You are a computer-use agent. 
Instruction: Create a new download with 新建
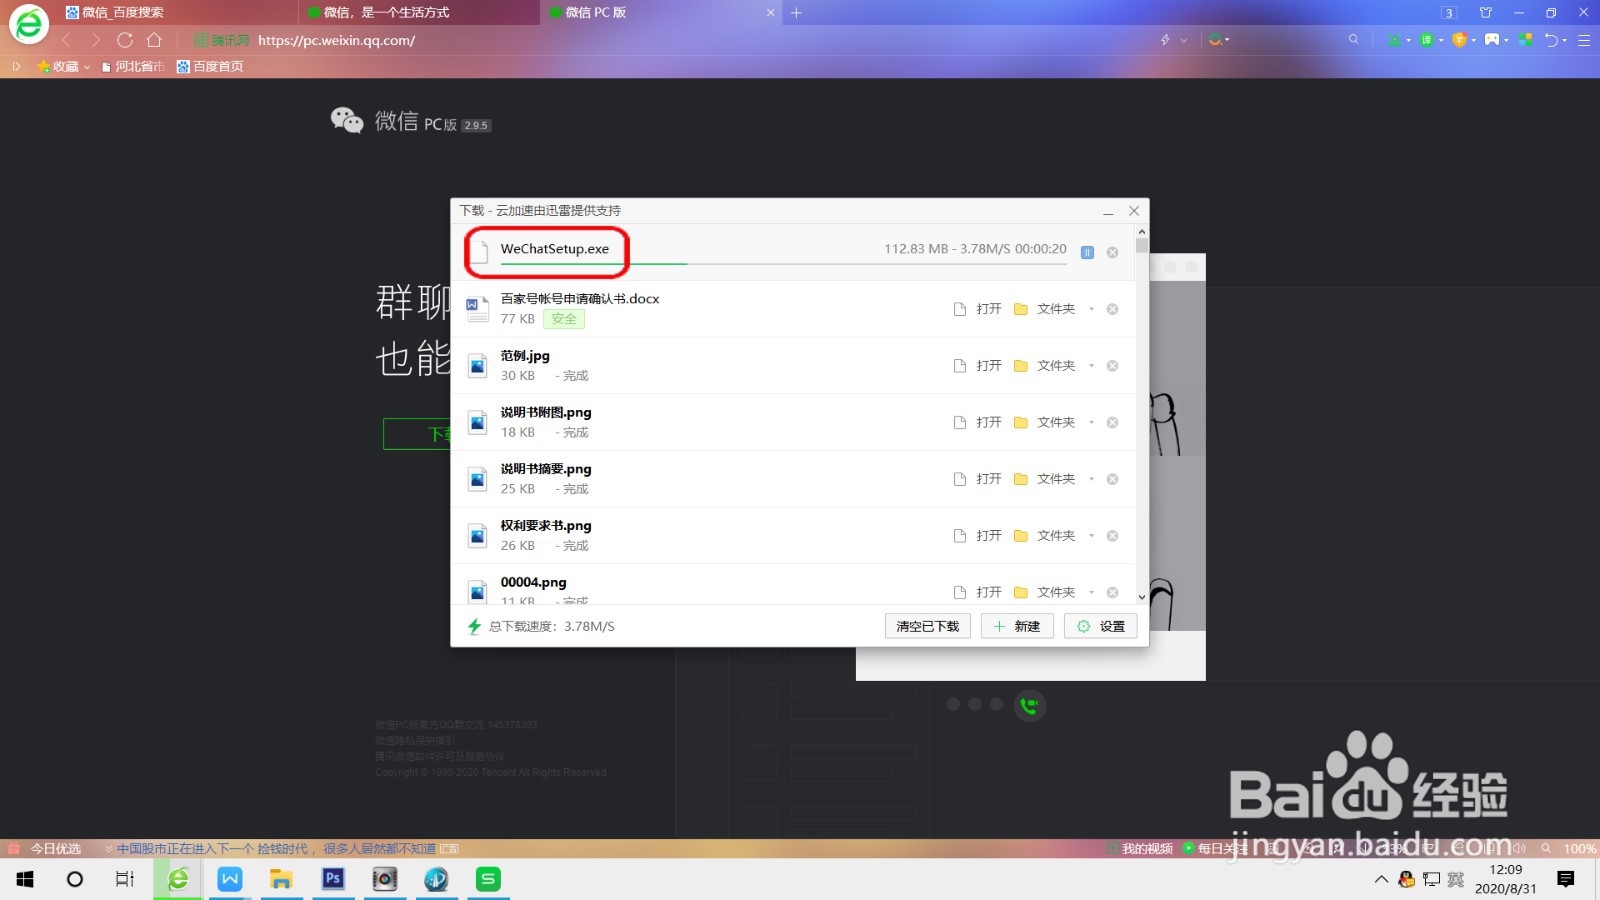coord(1017,626)
